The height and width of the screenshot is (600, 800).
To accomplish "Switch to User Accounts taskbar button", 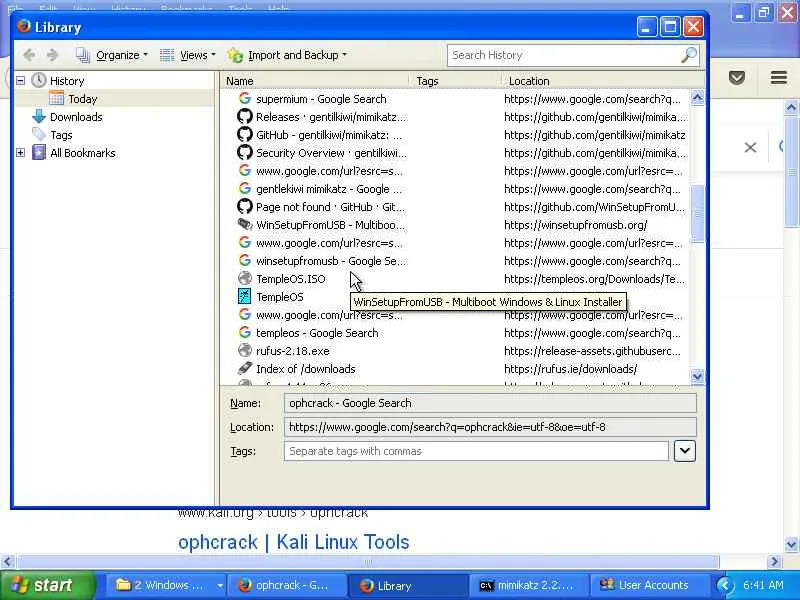I will (649, 585).
